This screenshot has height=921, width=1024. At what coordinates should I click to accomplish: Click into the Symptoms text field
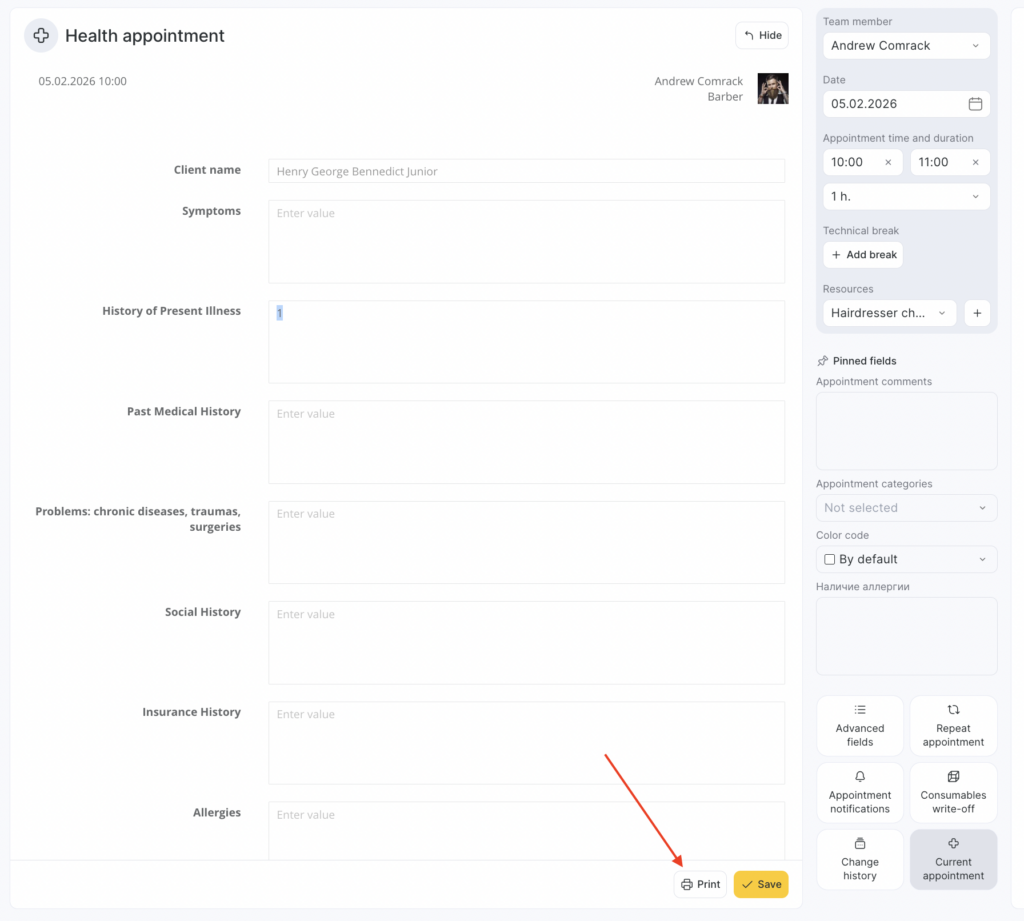[526, 242]
